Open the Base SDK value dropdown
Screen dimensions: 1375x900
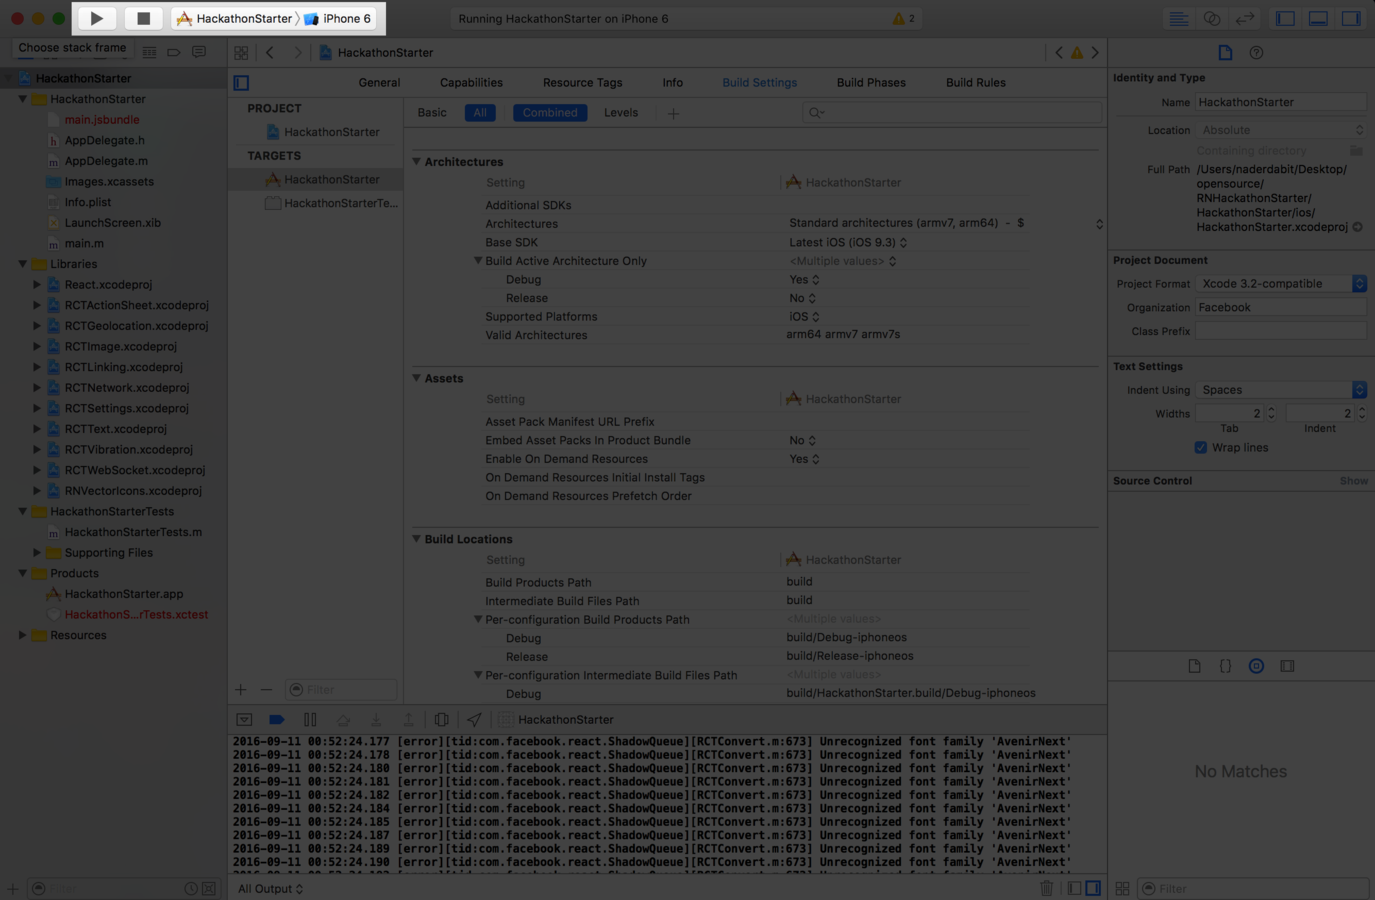[848, 242]
